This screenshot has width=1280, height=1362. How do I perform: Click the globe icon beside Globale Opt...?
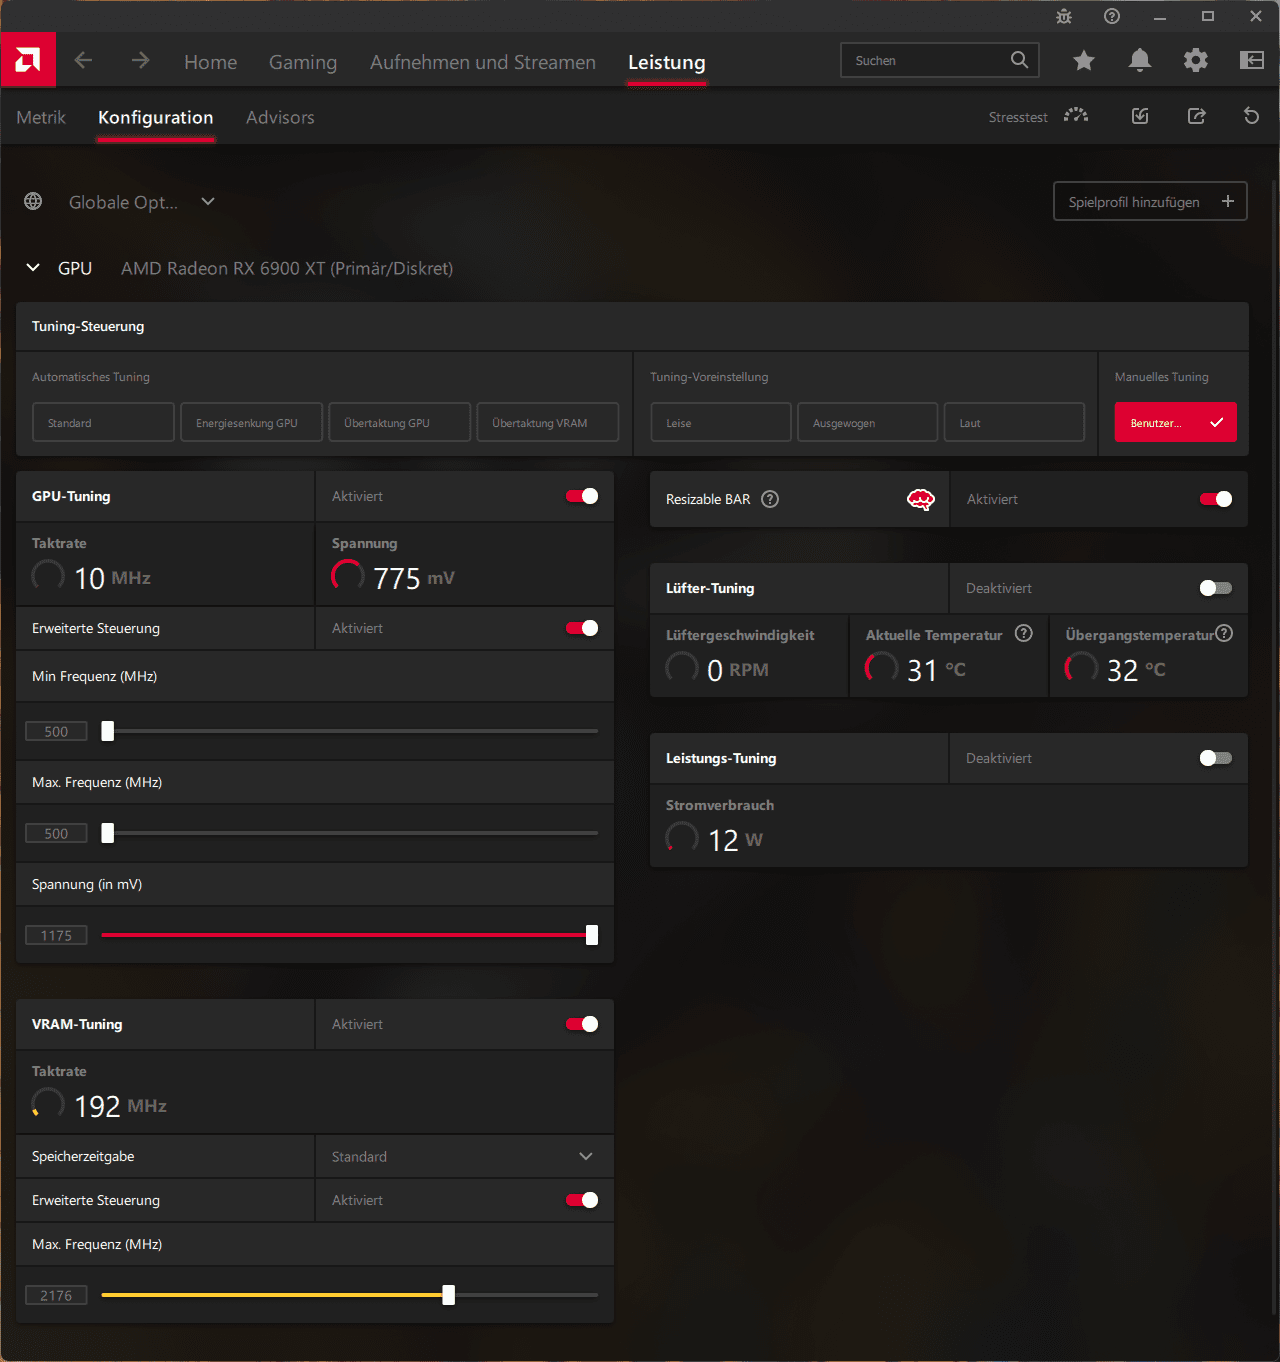pos(33,201)
